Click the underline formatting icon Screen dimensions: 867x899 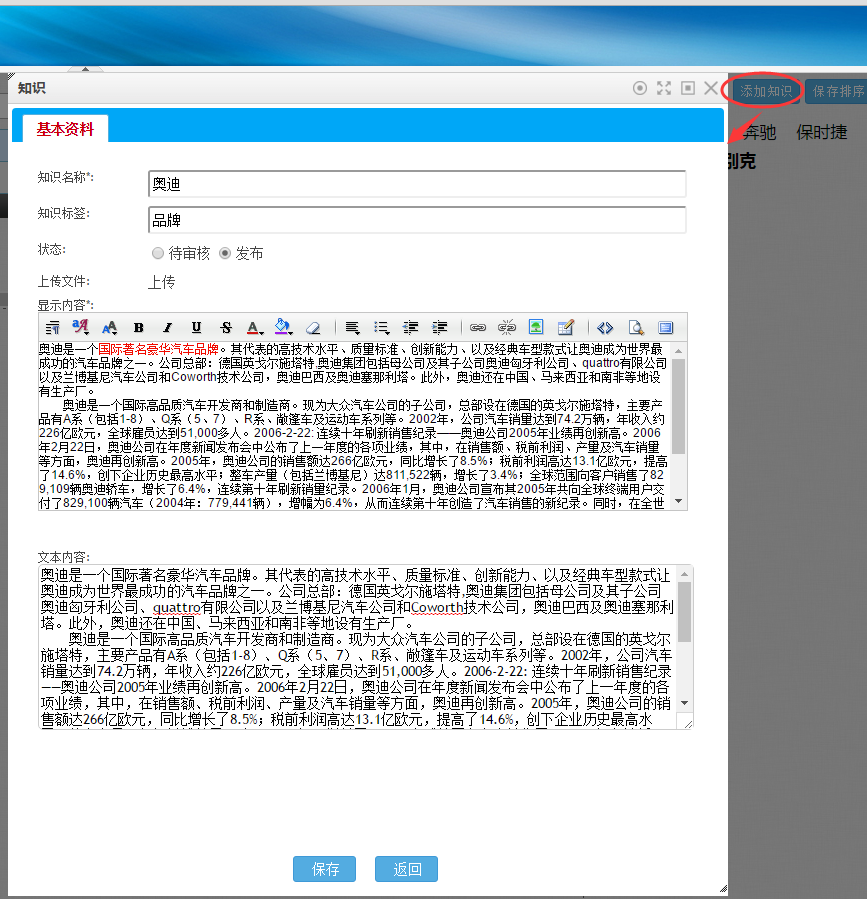[x=196, y=327]
